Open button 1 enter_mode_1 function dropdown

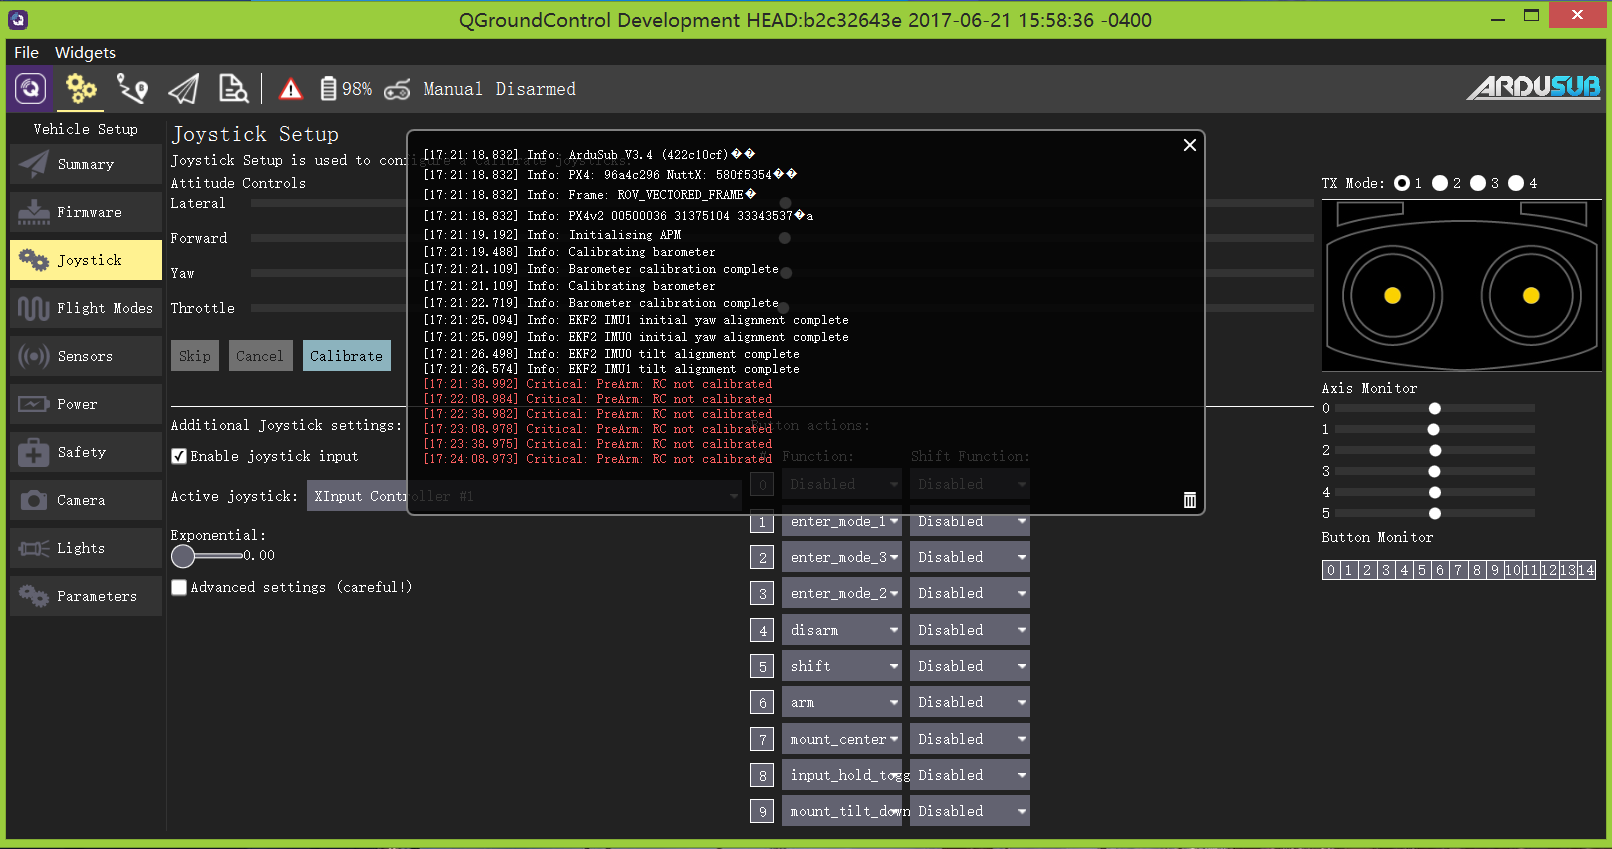(x=842, y=521)
